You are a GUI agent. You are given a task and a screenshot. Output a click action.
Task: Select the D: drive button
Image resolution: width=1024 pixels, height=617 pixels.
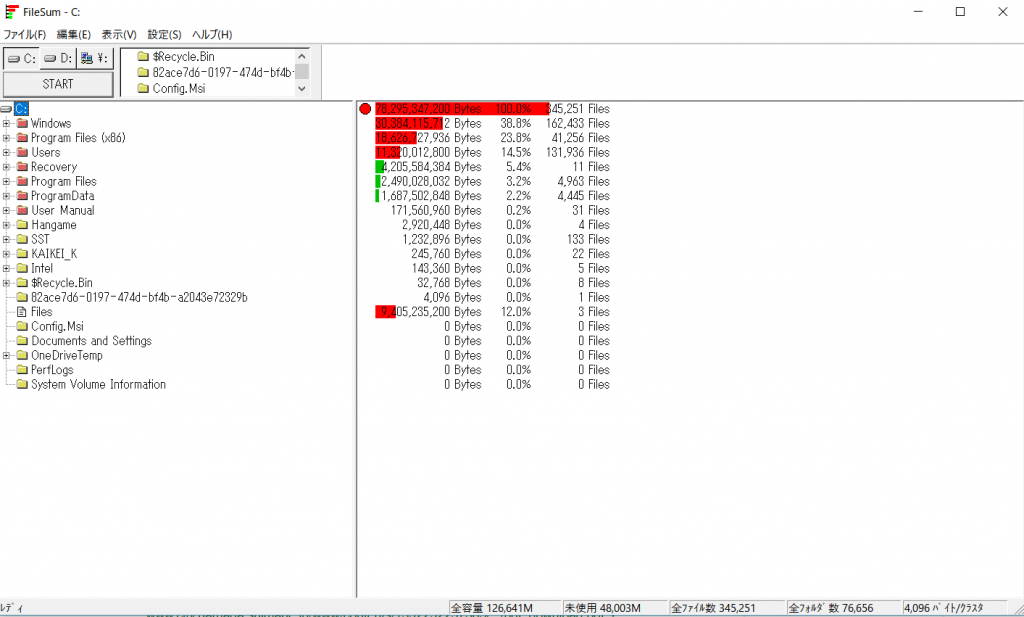[x=58, y=58]
